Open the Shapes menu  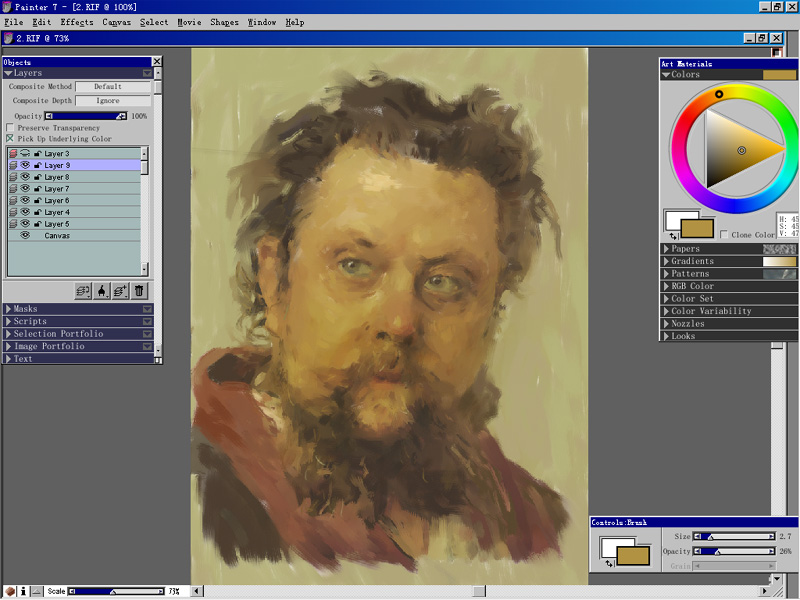(224, 22)
